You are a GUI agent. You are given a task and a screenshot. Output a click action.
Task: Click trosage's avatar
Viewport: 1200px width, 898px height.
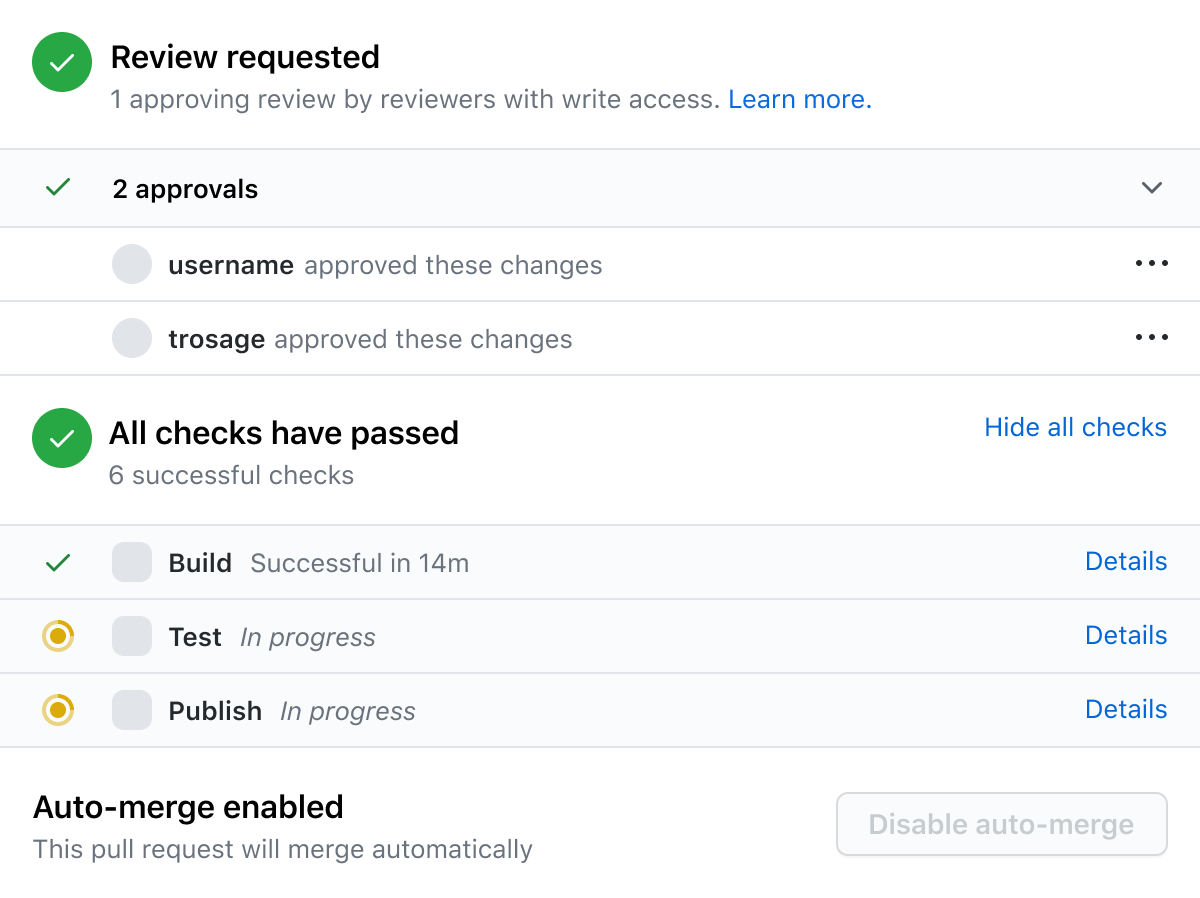(x=131, y=338)
